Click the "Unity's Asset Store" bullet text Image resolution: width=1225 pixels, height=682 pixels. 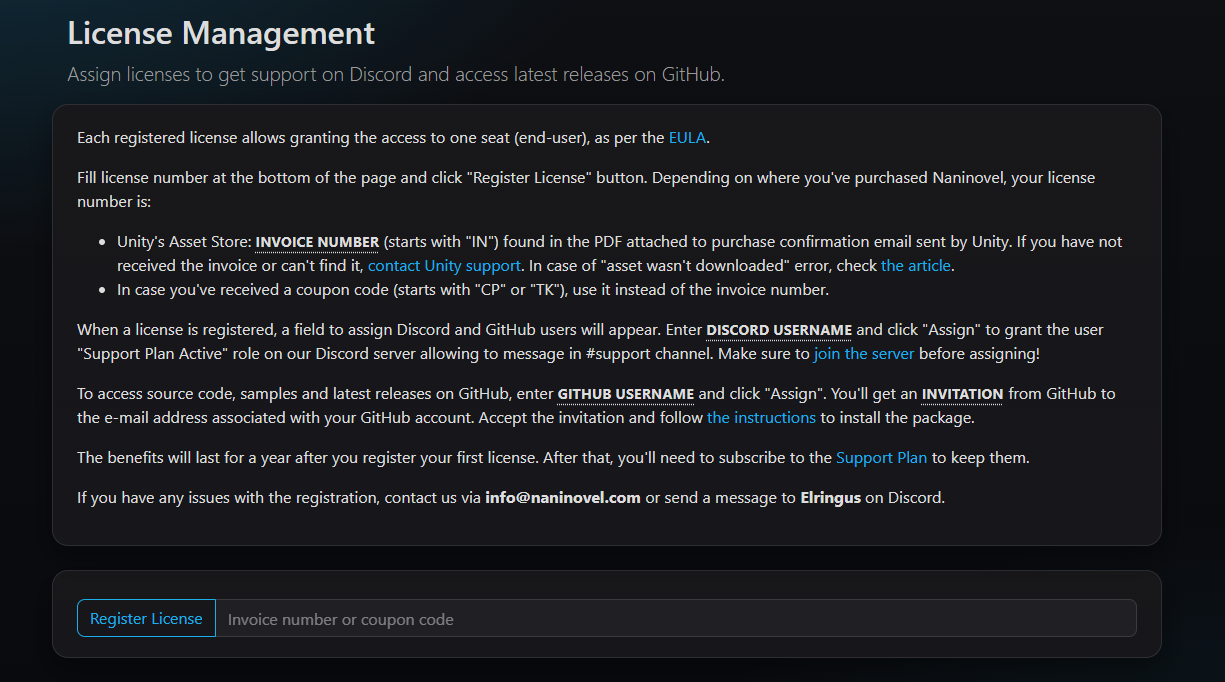tap(183, 242)
